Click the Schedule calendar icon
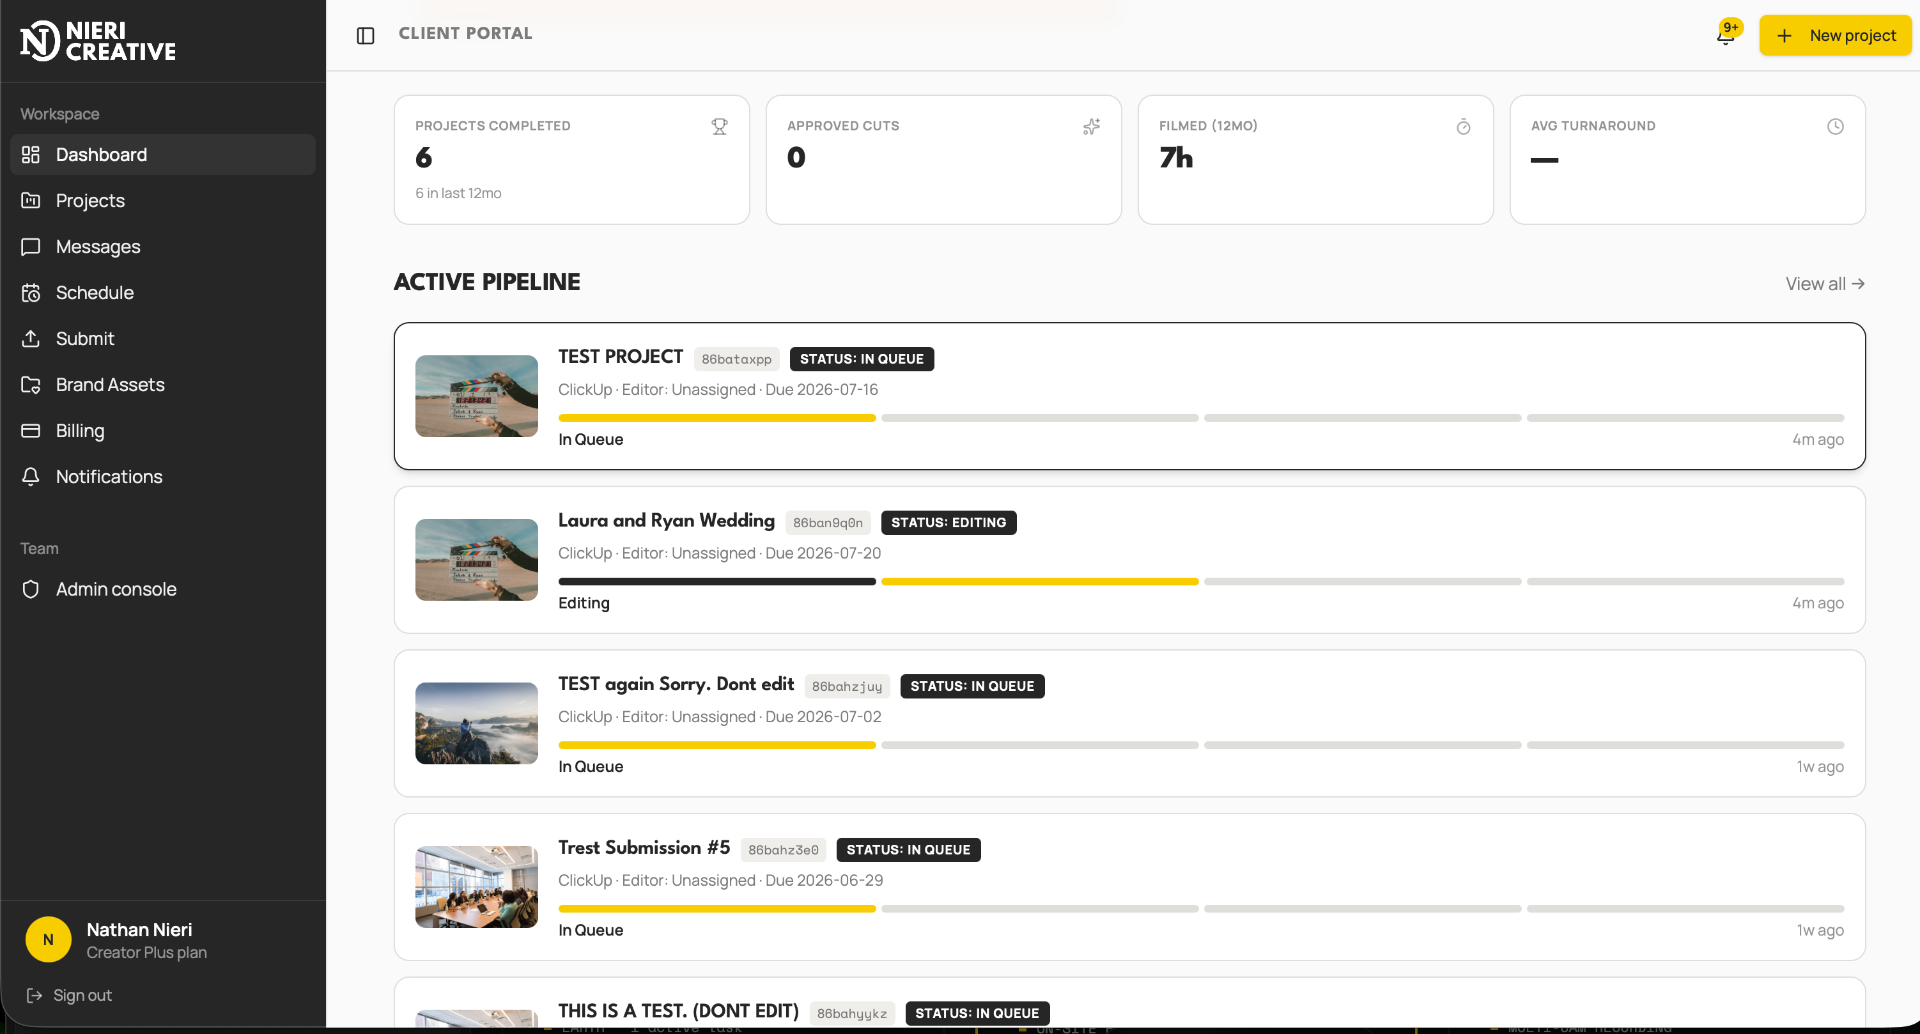Screen dimensions: 1920x1034 coord(31,293)
